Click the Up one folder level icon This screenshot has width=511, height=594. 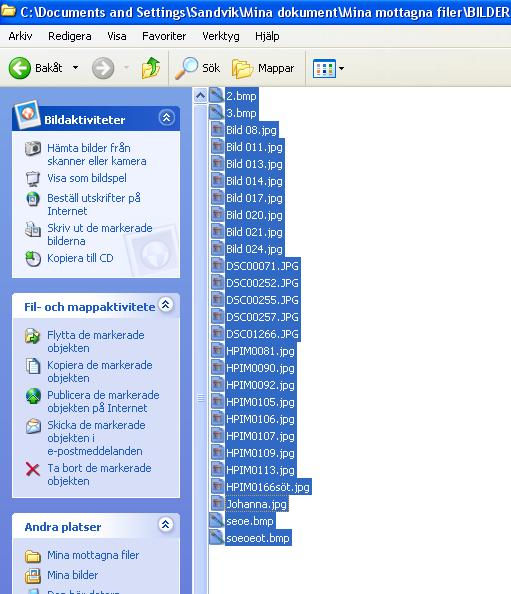click(x=151, y=68)
